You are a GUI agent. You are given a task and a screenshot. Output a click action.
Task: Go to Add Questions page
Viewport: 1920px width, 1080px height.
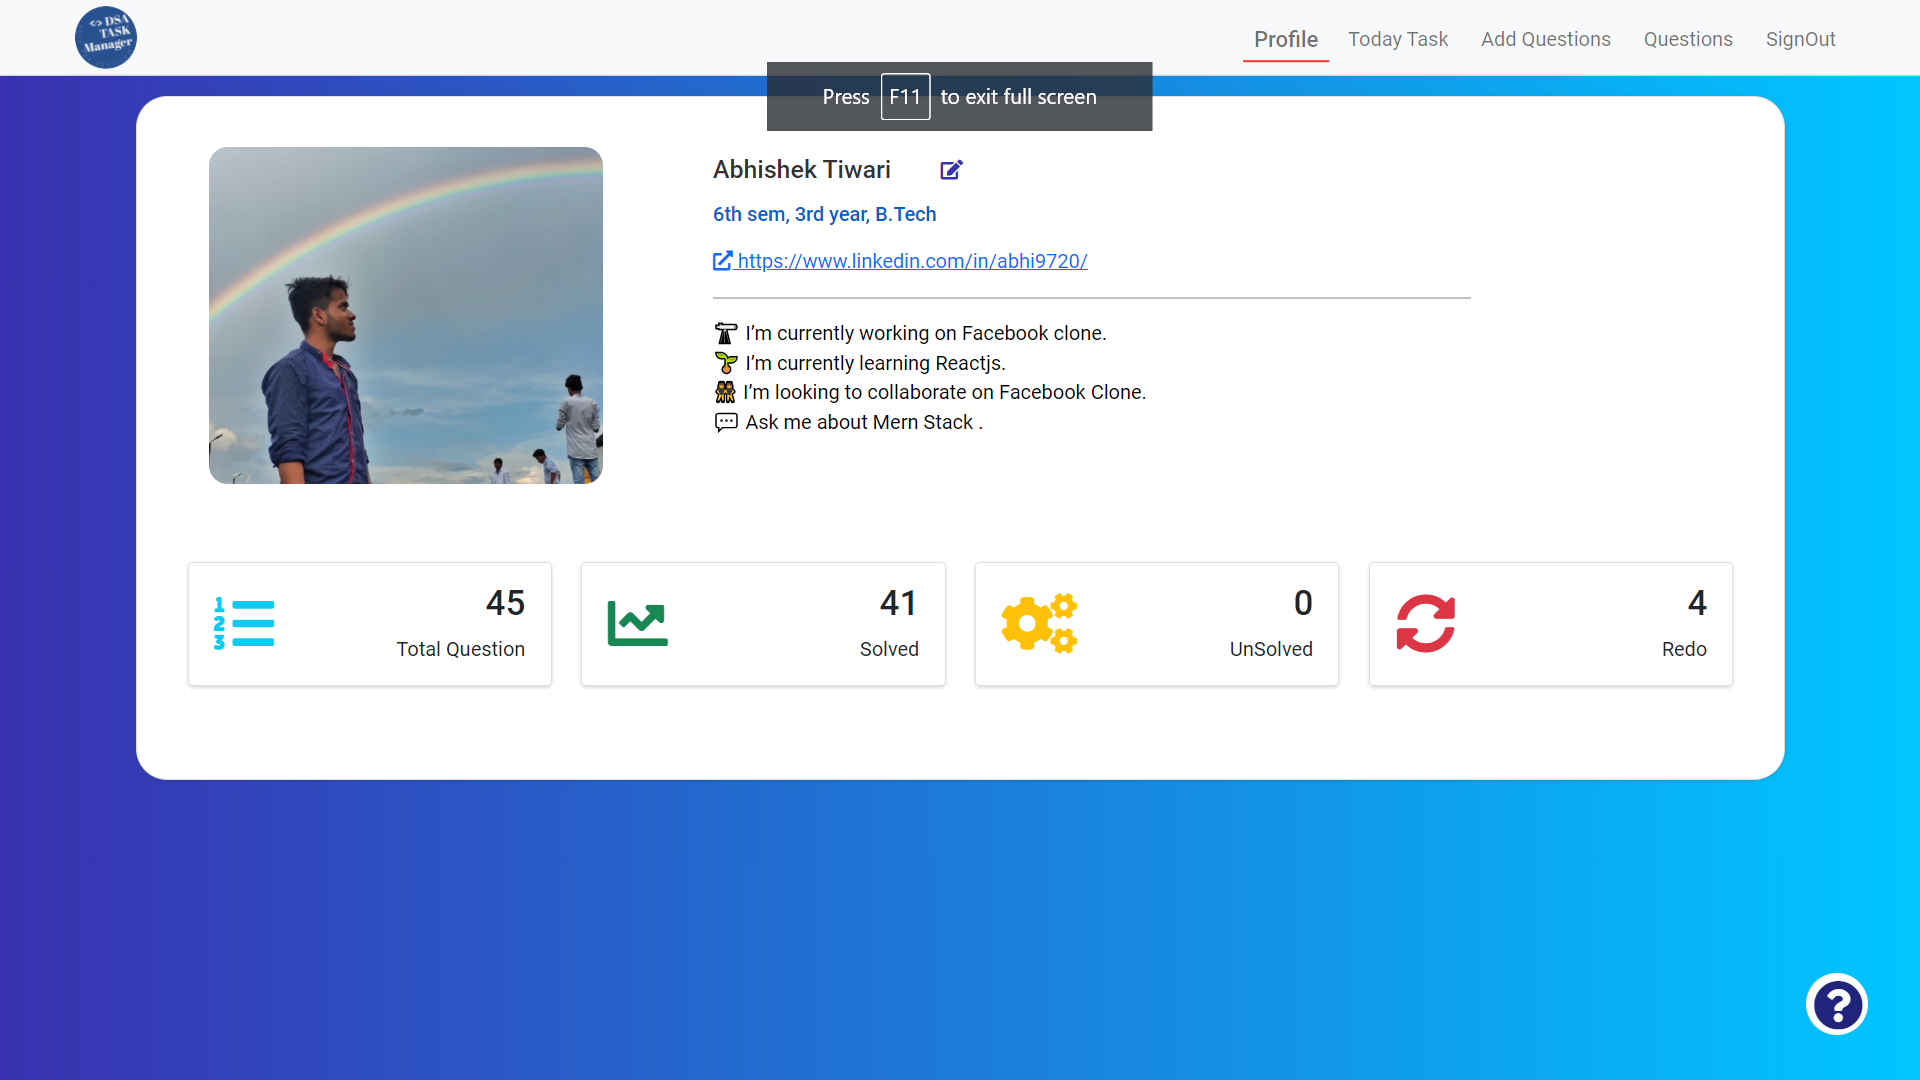pos(1545,39)
